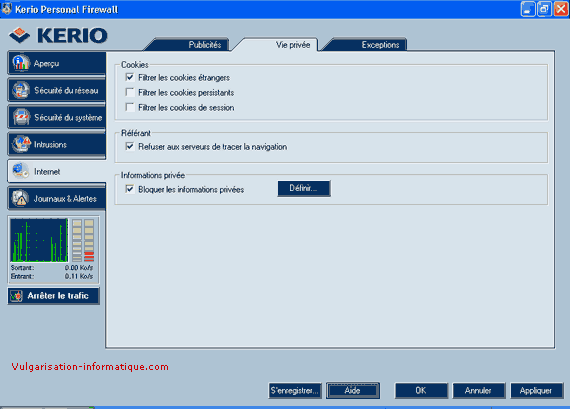
Task: Click the green traffic graph
Action: coord(39,240)
